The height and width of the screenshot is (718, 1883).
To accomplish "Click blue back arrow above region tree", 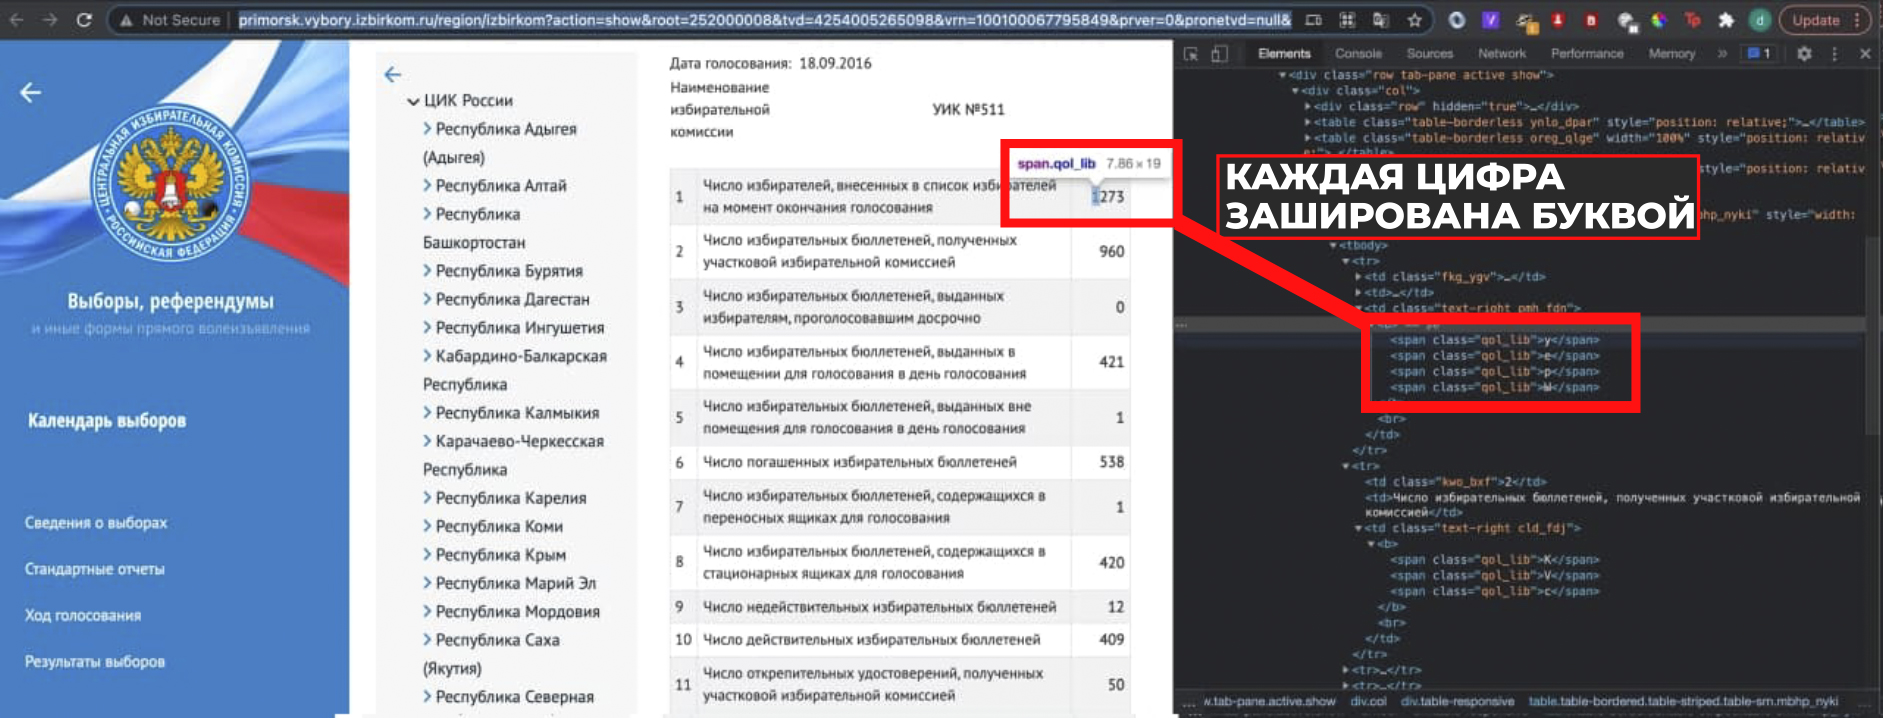I will (x=393, y=74).
